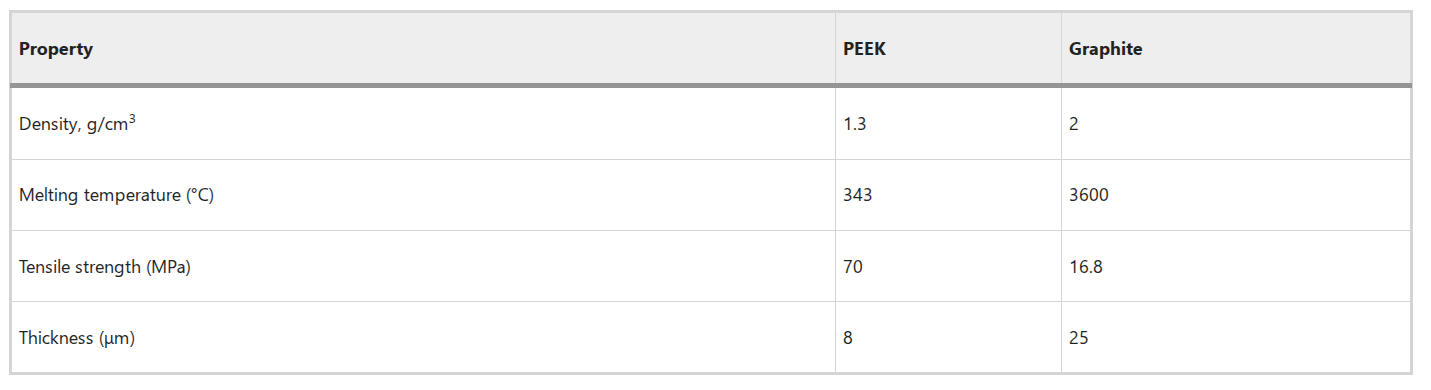Select PEEK tensile strength 70
1431x390 pixels.
pyautogui.click(x=853, y=267)
